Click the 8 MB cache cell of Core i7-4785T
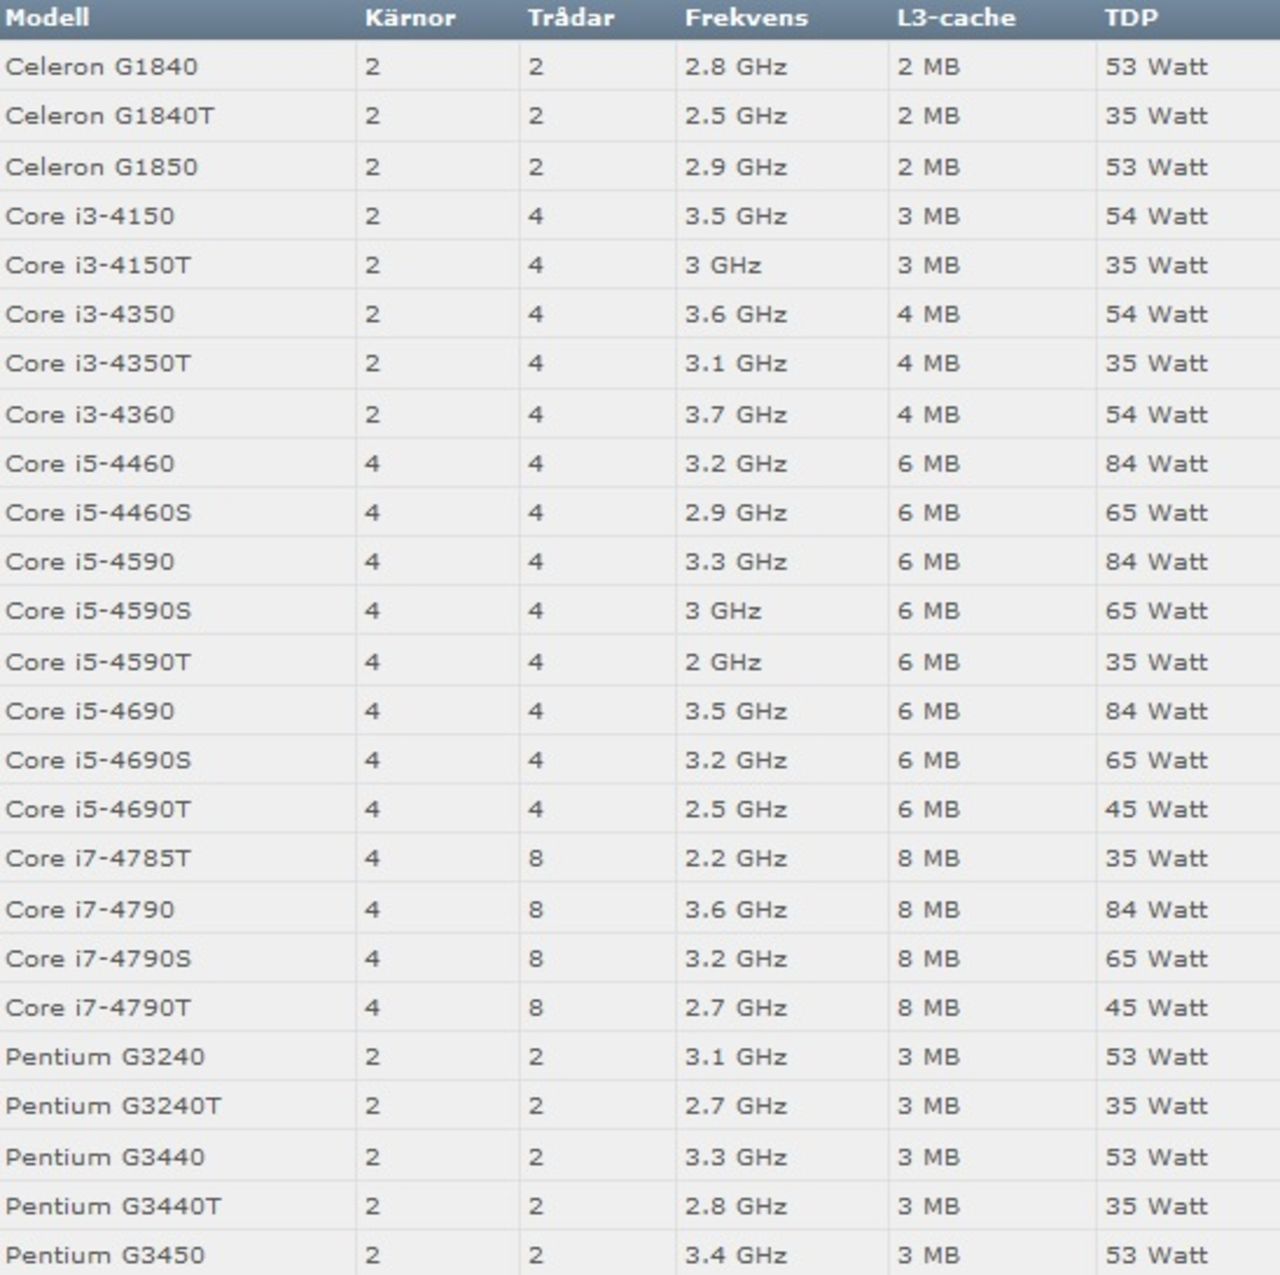The height and width of the screenshot is (1275, 1280). pos(926,858)
